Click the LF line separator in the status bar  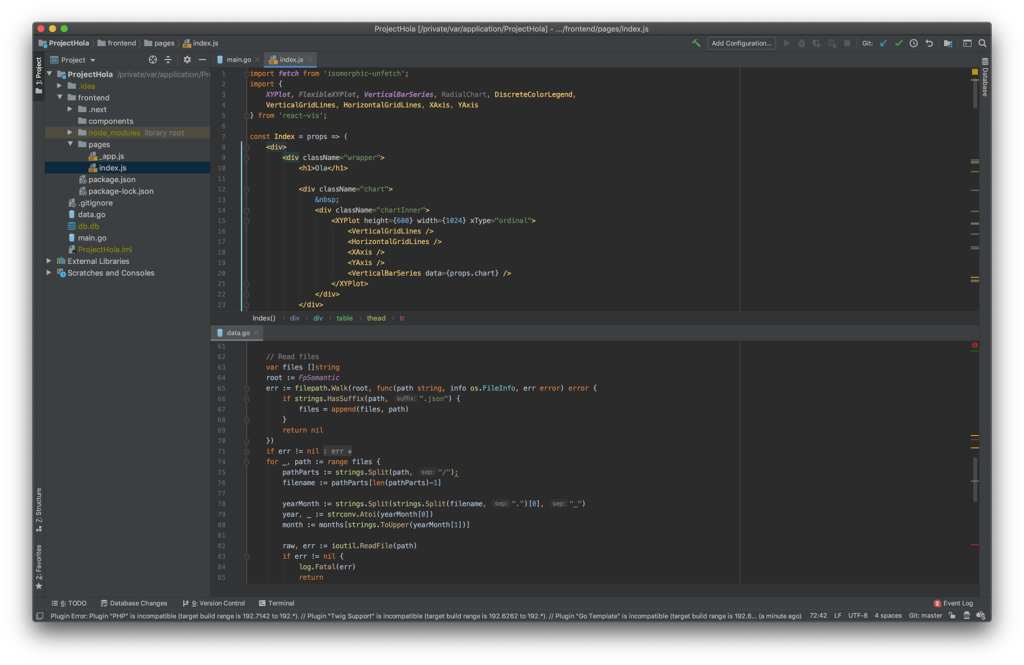[x=837, y=615]
